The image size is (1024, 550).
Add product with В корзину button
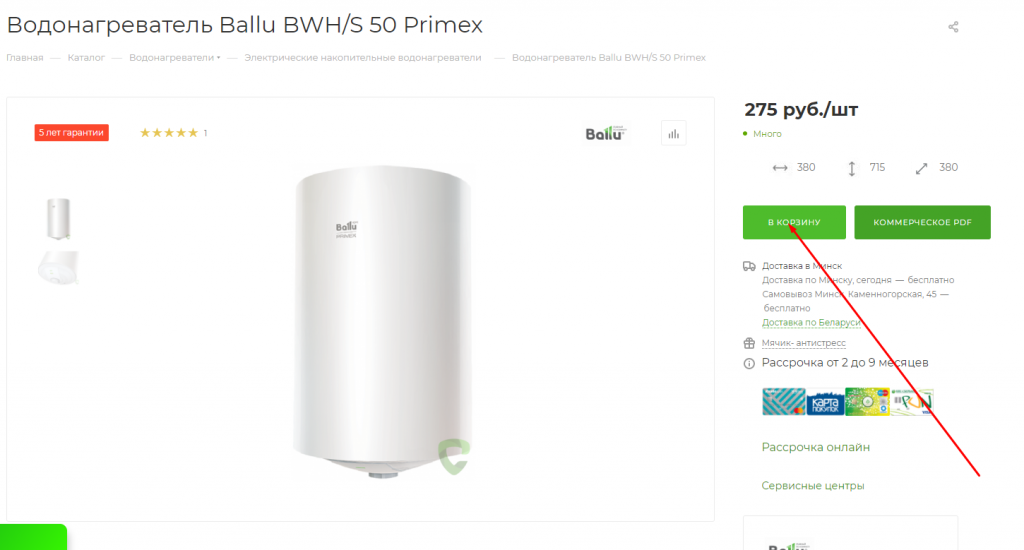pyautogui.click(x=794, y=222)
